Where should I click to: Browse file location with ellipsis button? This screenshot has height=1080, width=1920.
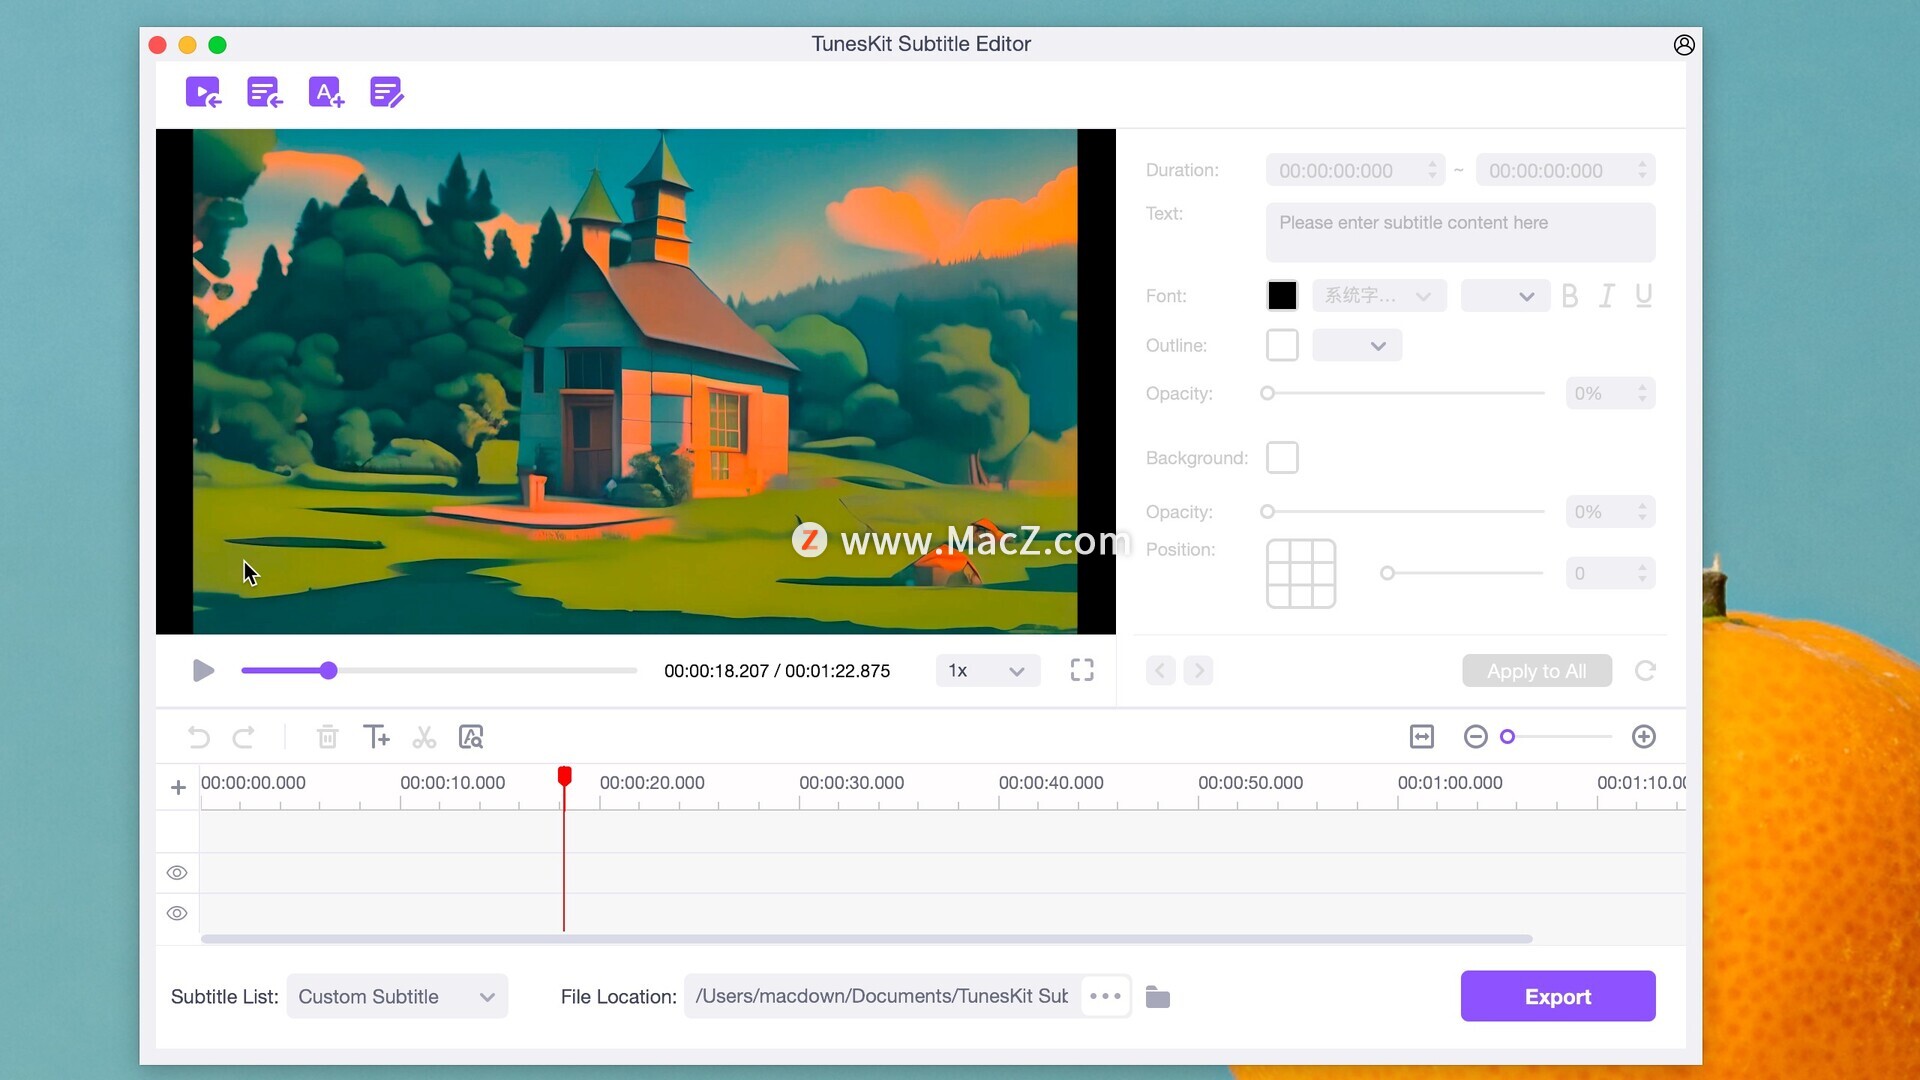tap(1105, 996)
